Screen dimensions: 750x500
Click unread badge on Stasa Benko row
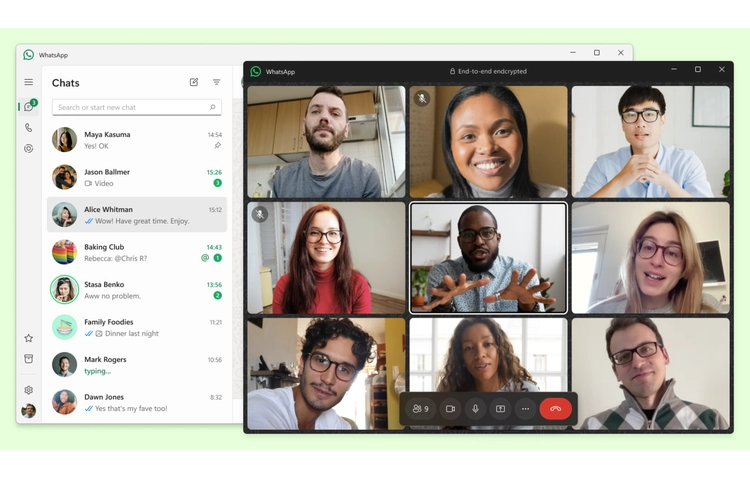point(218,295)
